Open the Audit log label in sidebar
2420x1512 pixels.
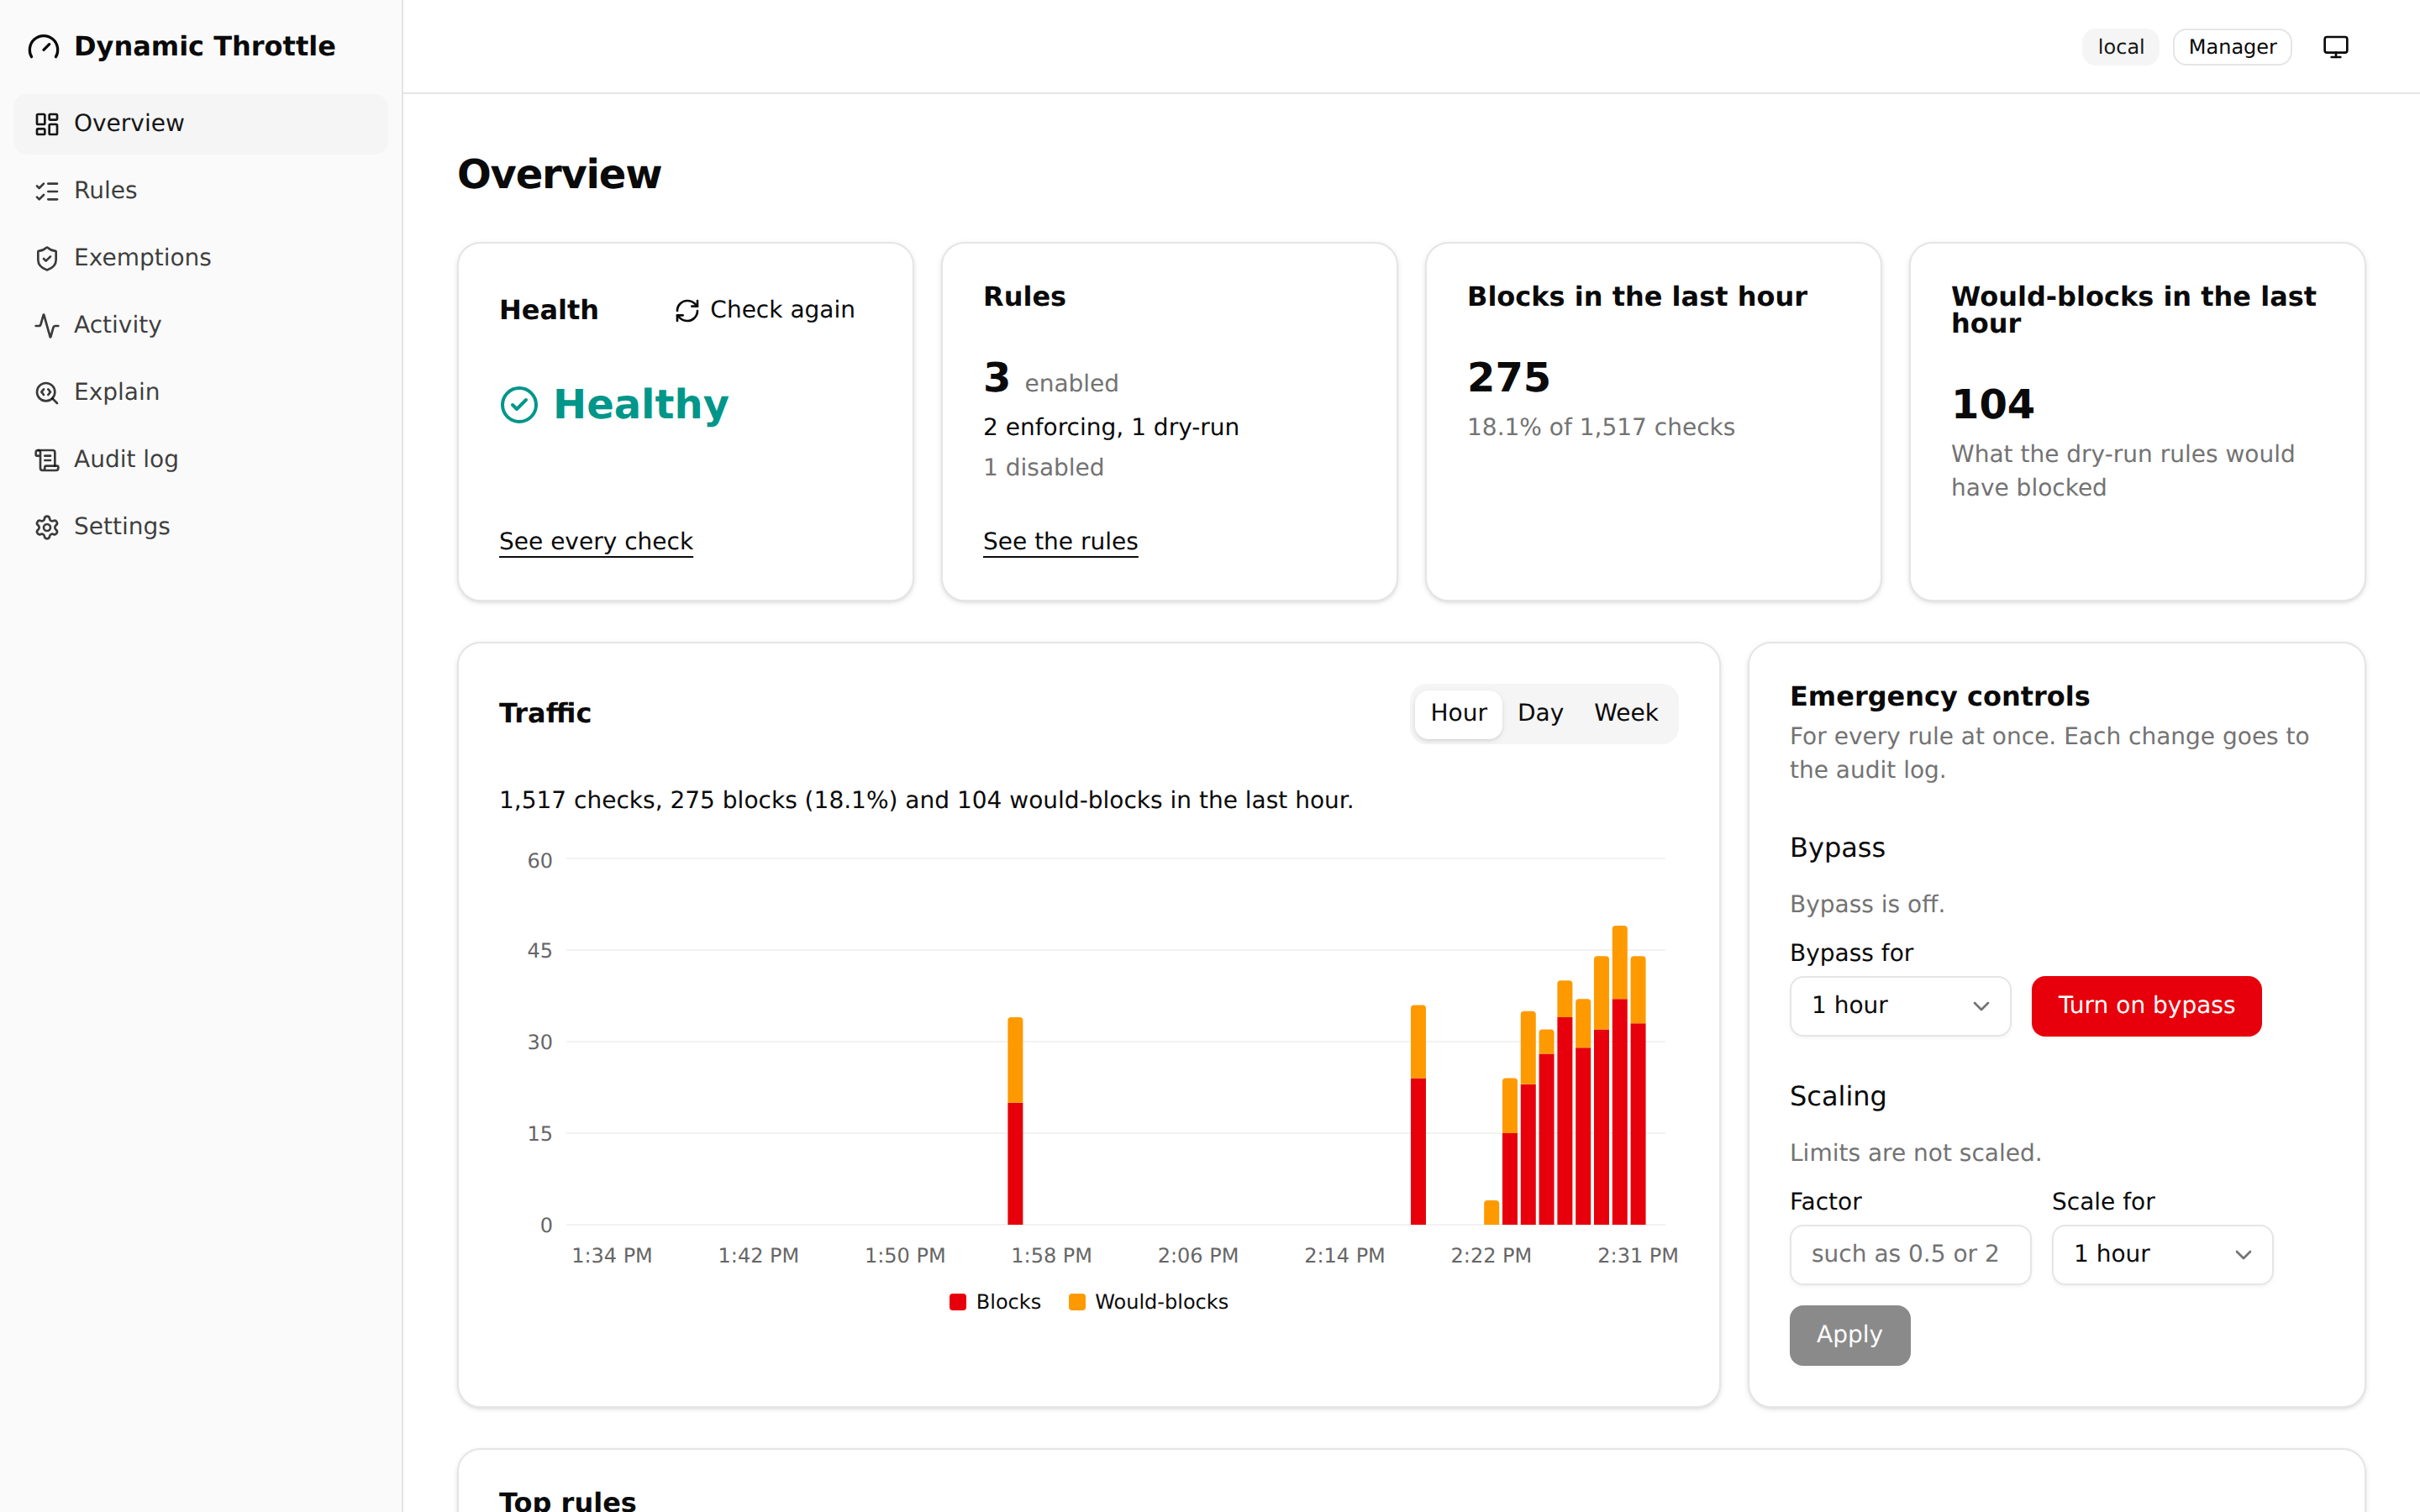(x=126, y=459)
